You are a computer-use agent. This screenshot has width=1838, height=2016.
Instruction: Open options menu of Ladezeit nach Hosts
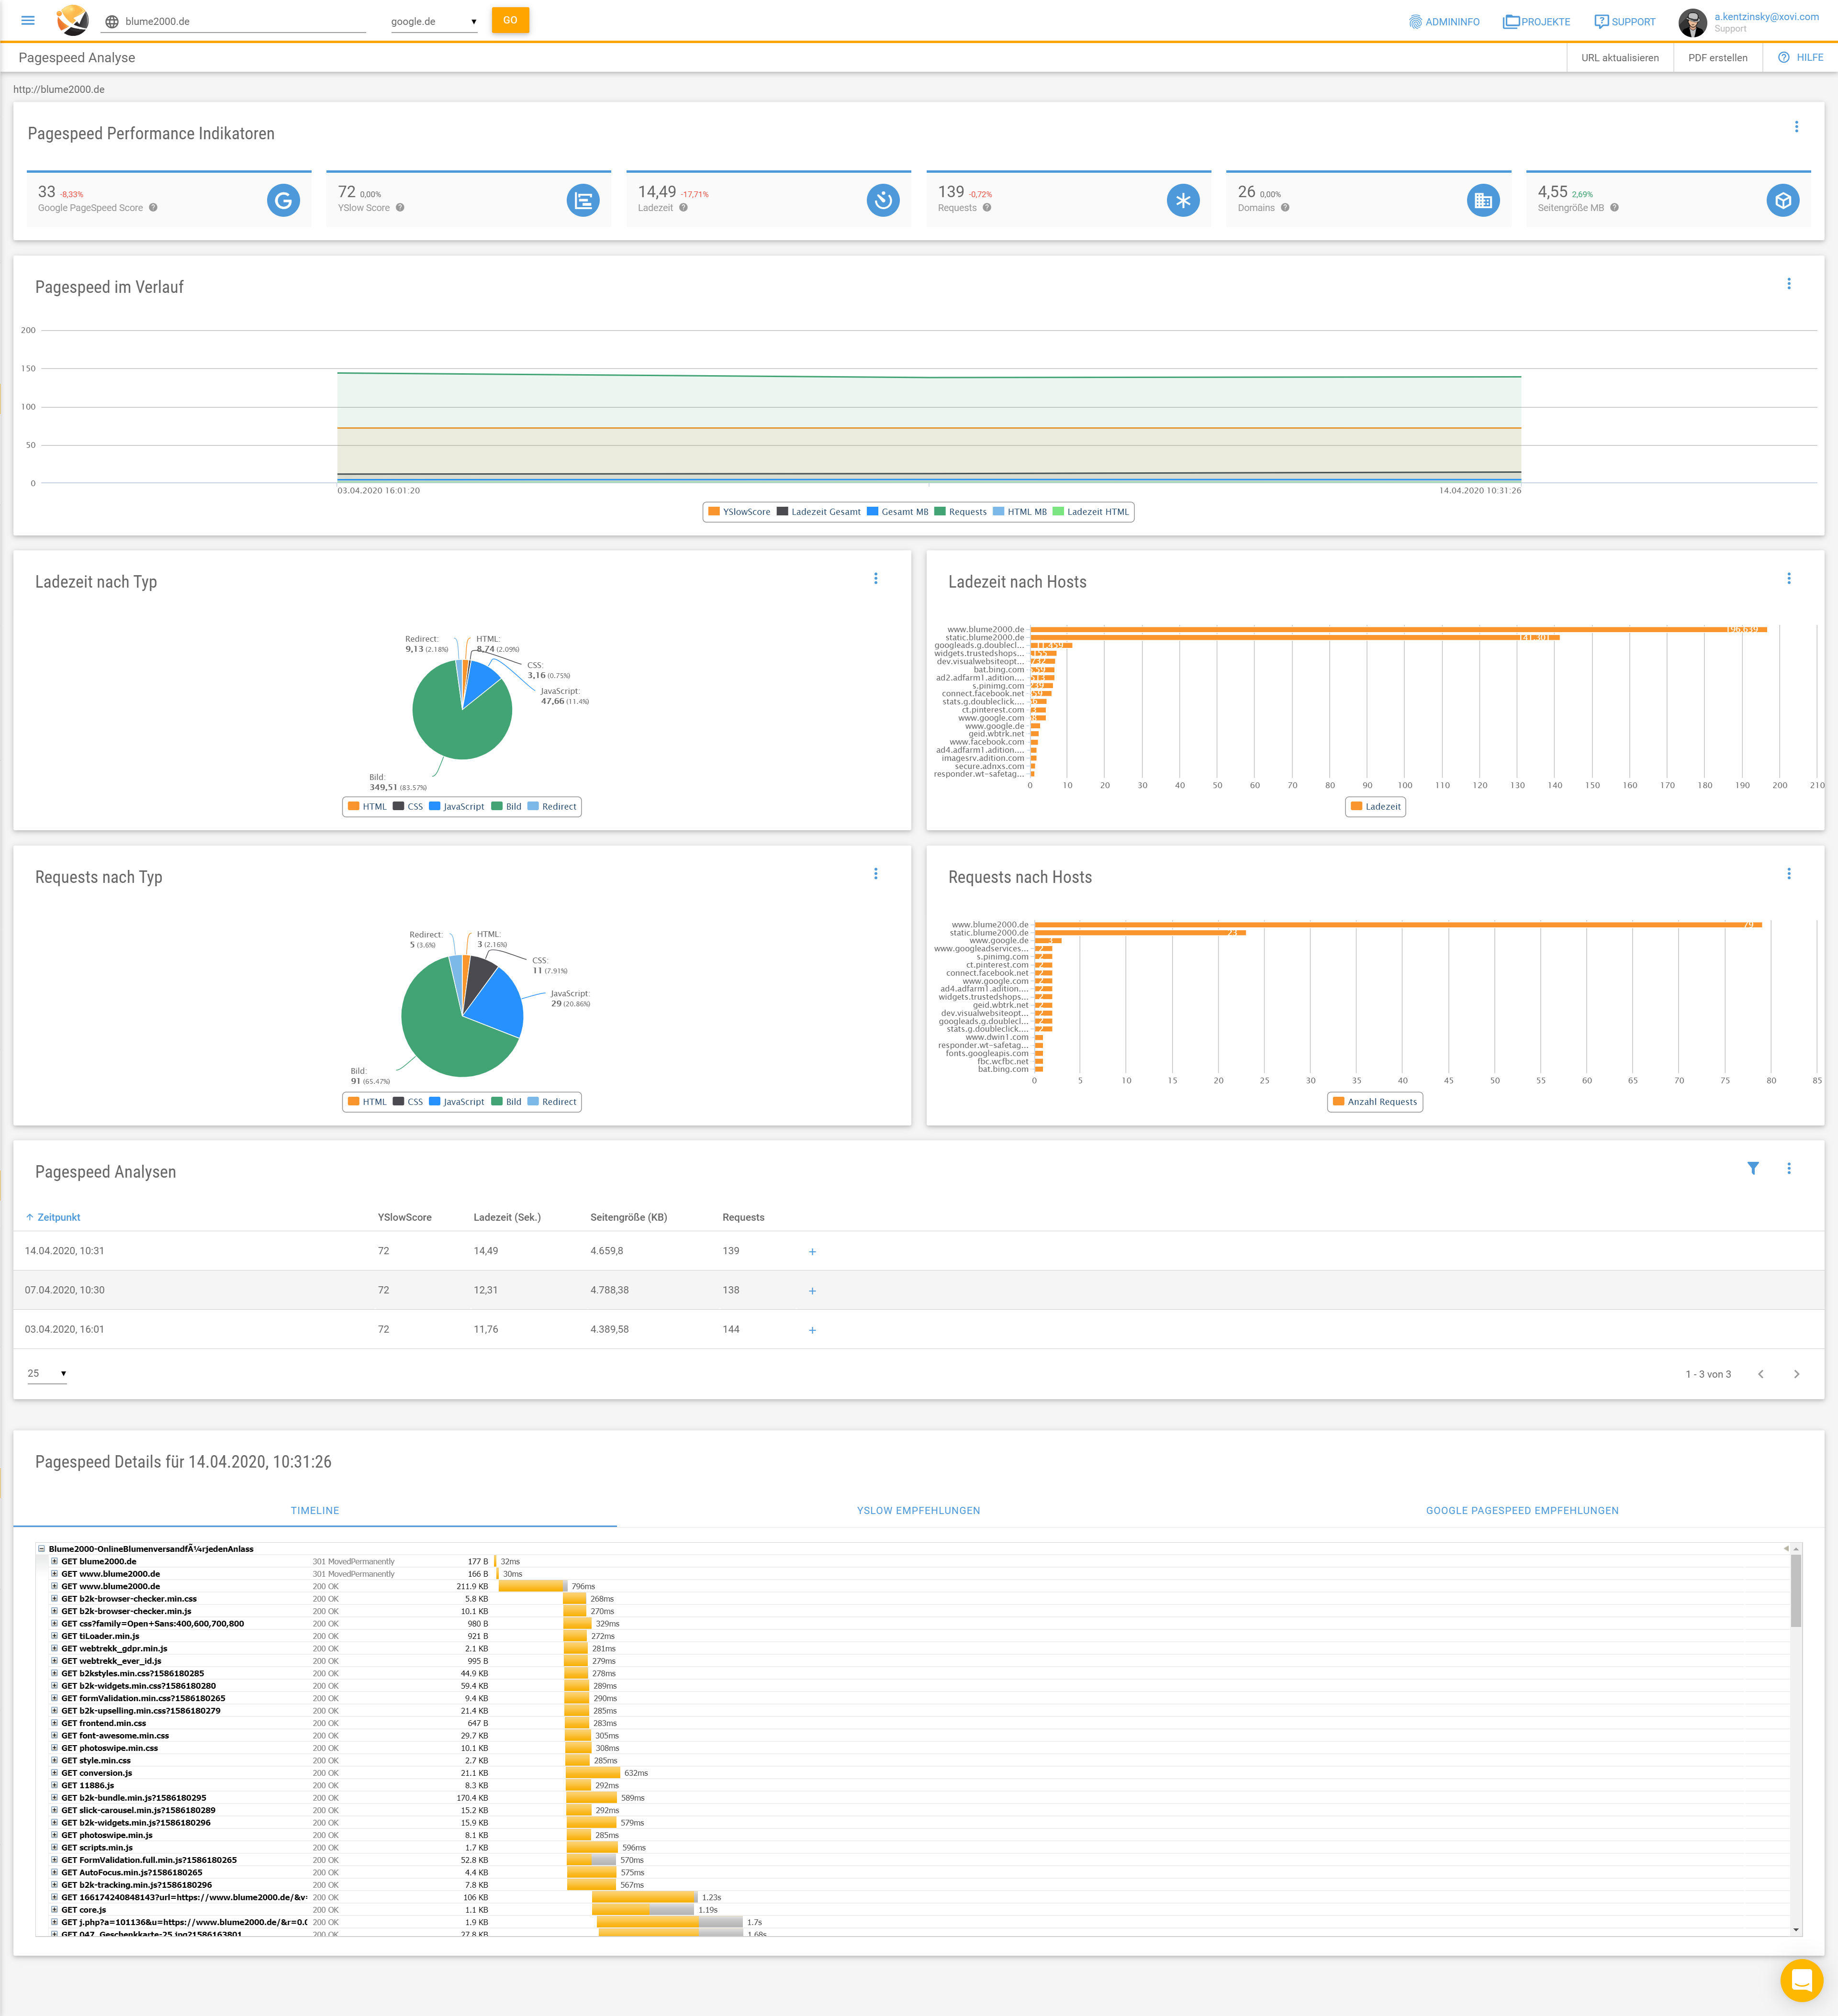1789,579
